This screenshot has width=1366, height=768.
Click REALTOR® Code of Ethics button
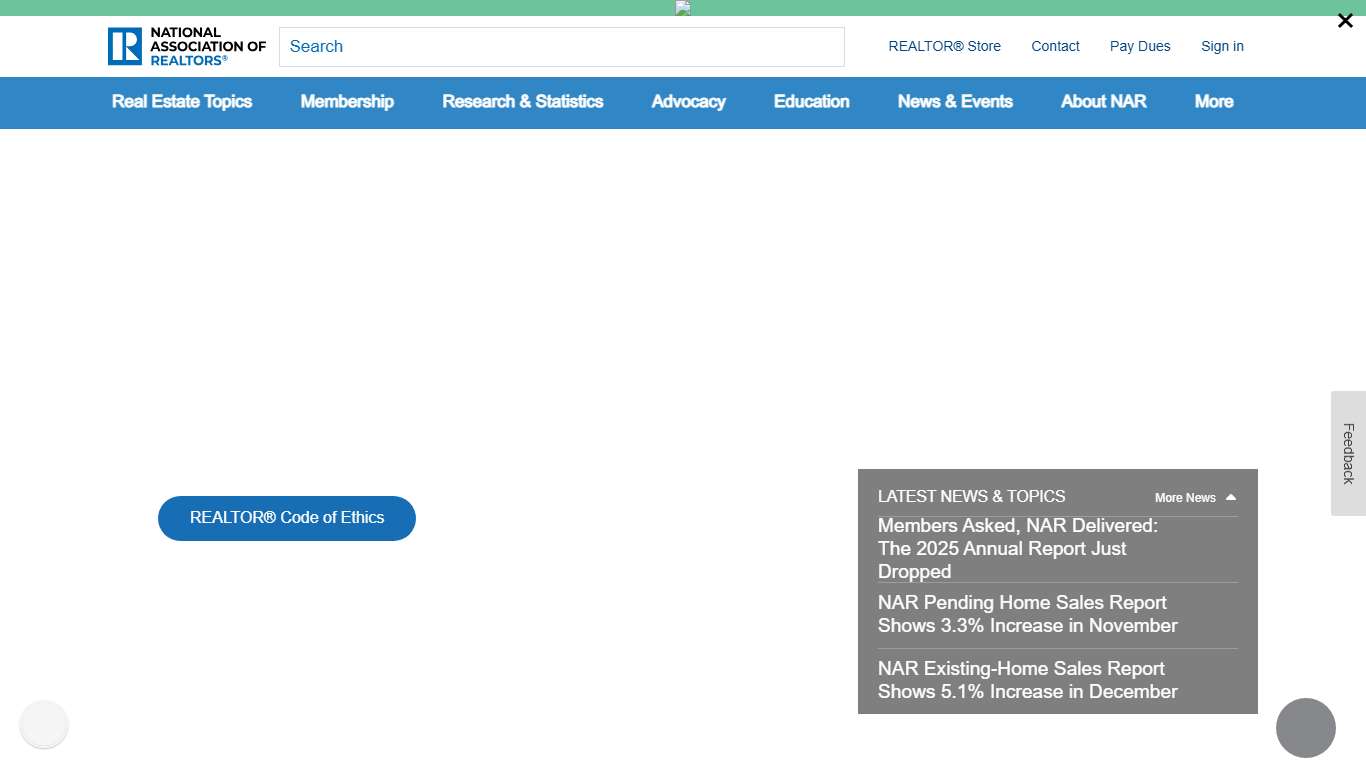click(x=287, y=518)
